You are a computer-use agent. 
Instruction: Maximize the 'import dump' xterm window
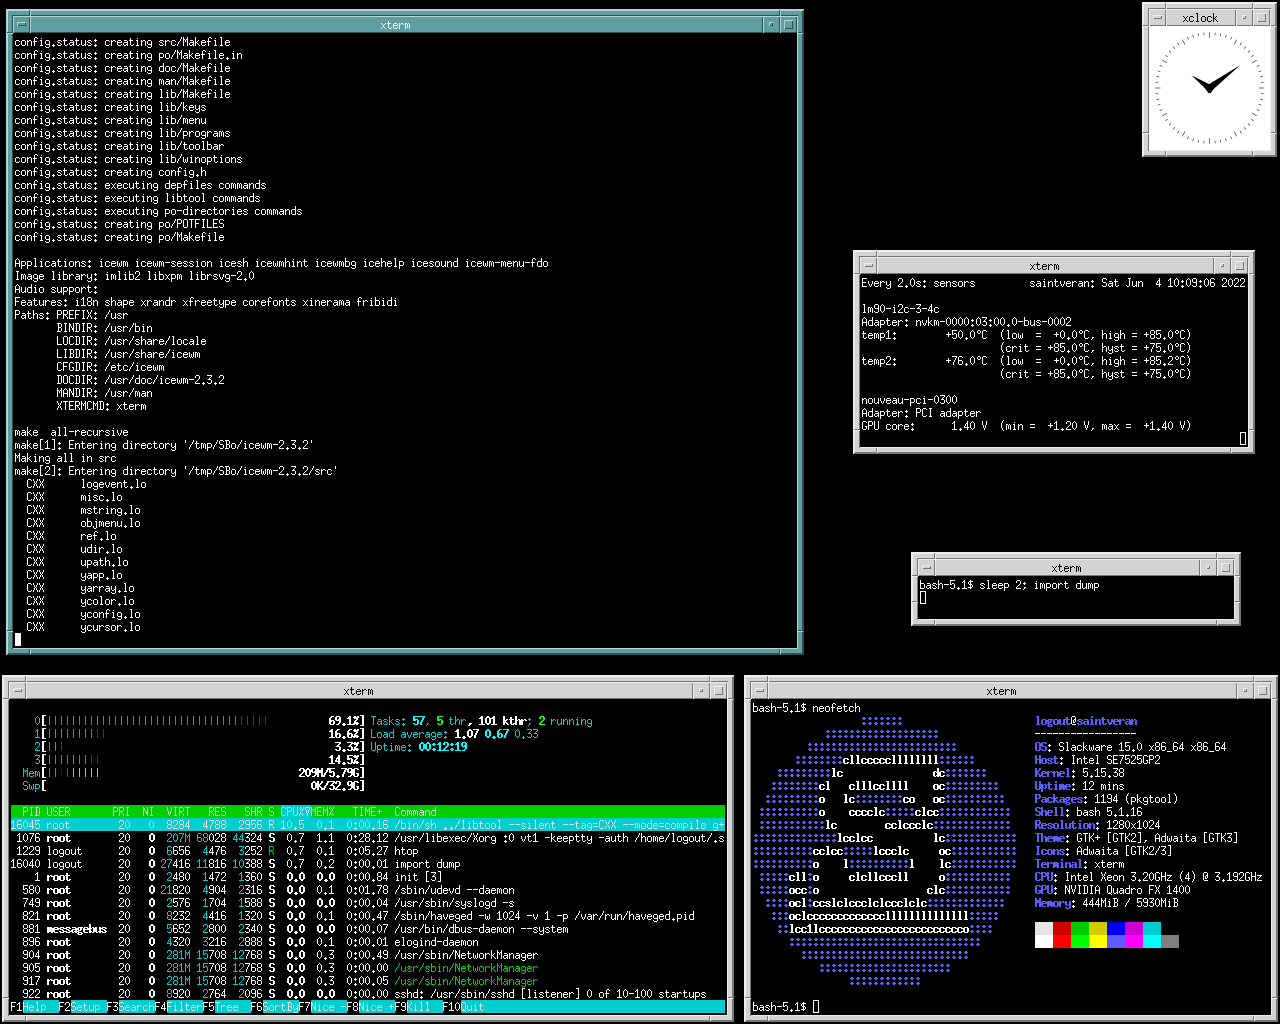click(x=1225, y=567)
